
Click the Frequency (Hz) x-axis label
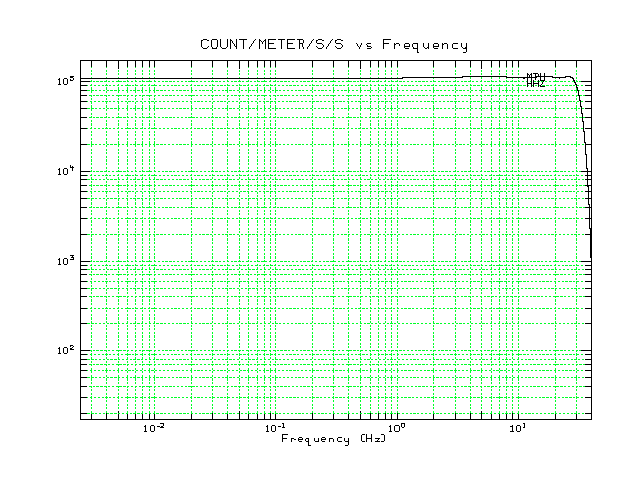(333, 439)
